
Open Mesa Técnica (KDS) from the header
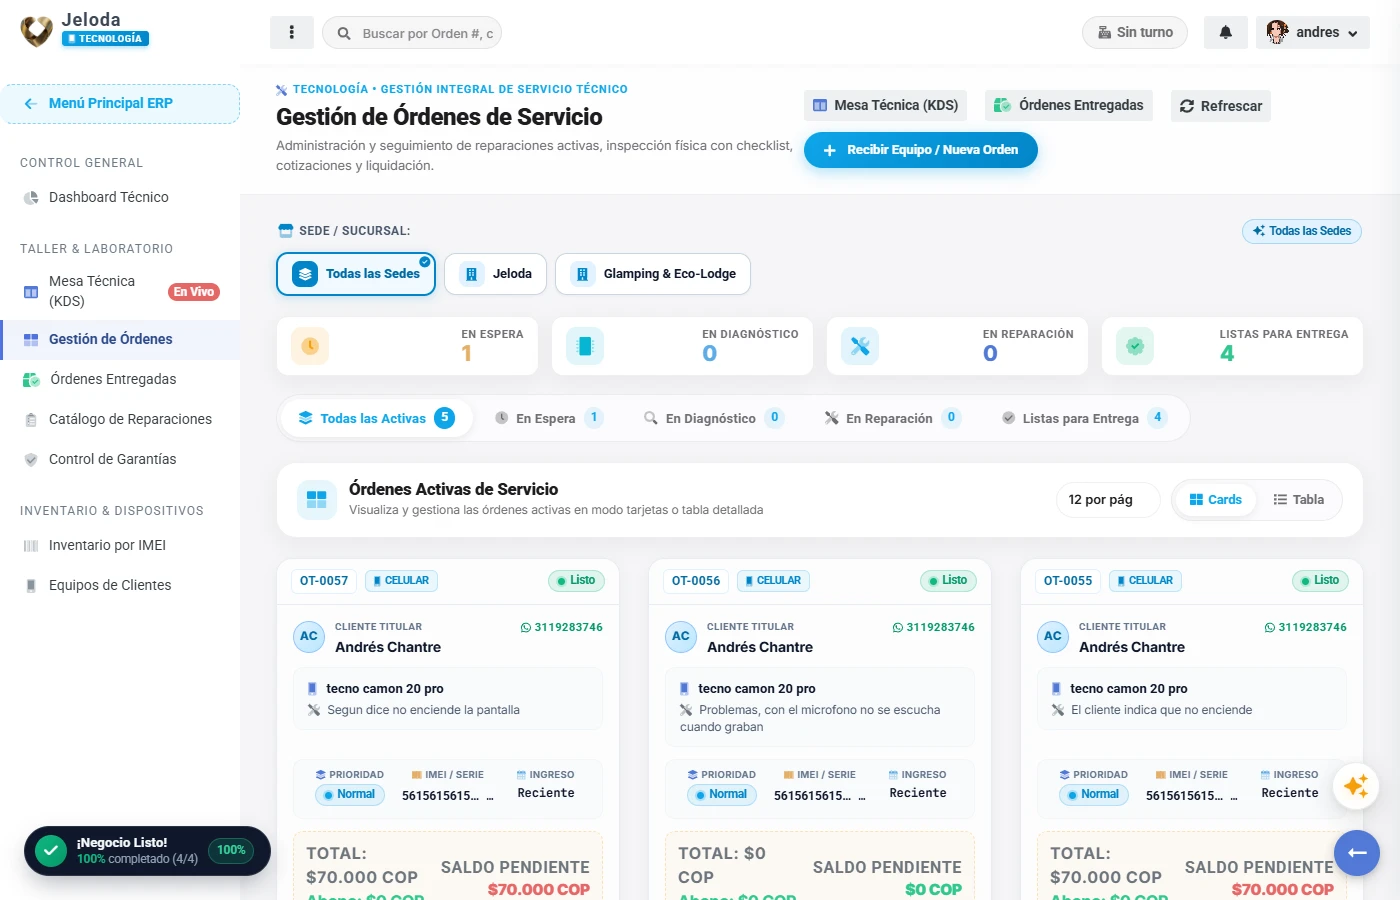tap(886, 106)
